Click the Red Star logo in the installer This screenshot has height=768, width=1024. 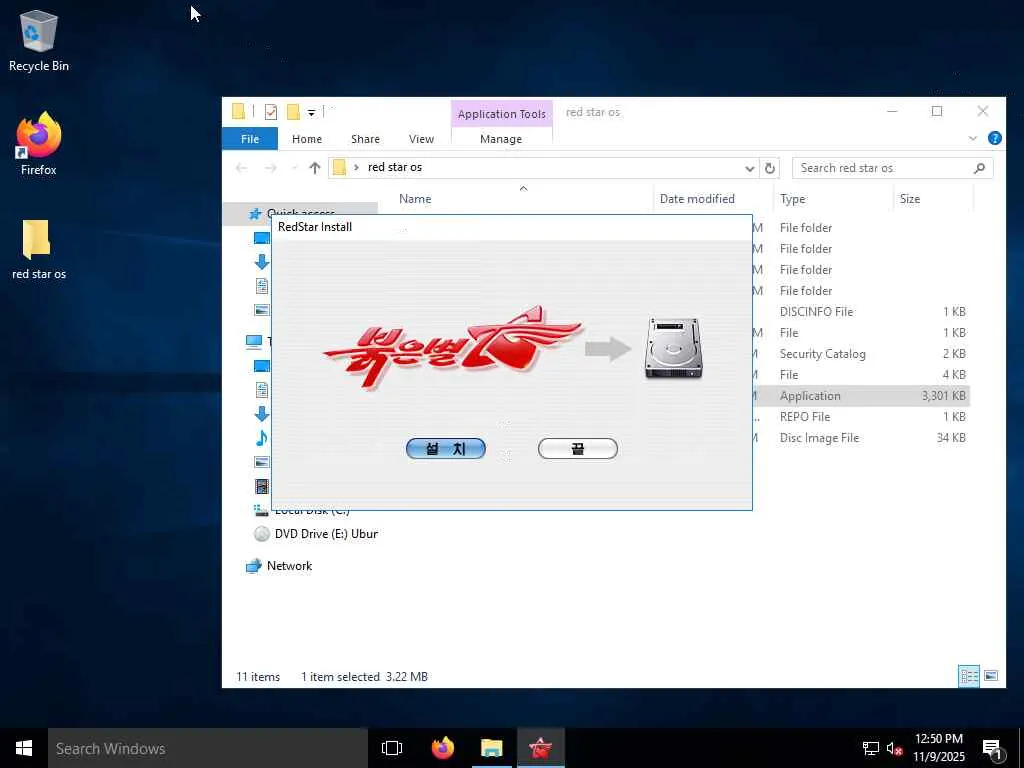pos(452,347)
